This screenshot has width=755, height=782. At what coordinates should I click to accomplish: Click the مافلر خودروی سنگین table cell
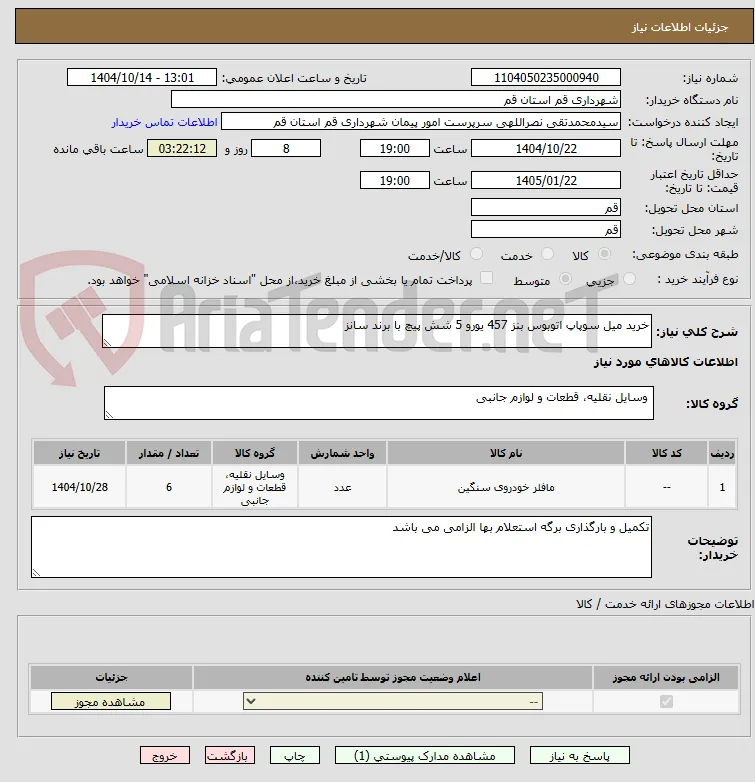[x=506, y=487]
